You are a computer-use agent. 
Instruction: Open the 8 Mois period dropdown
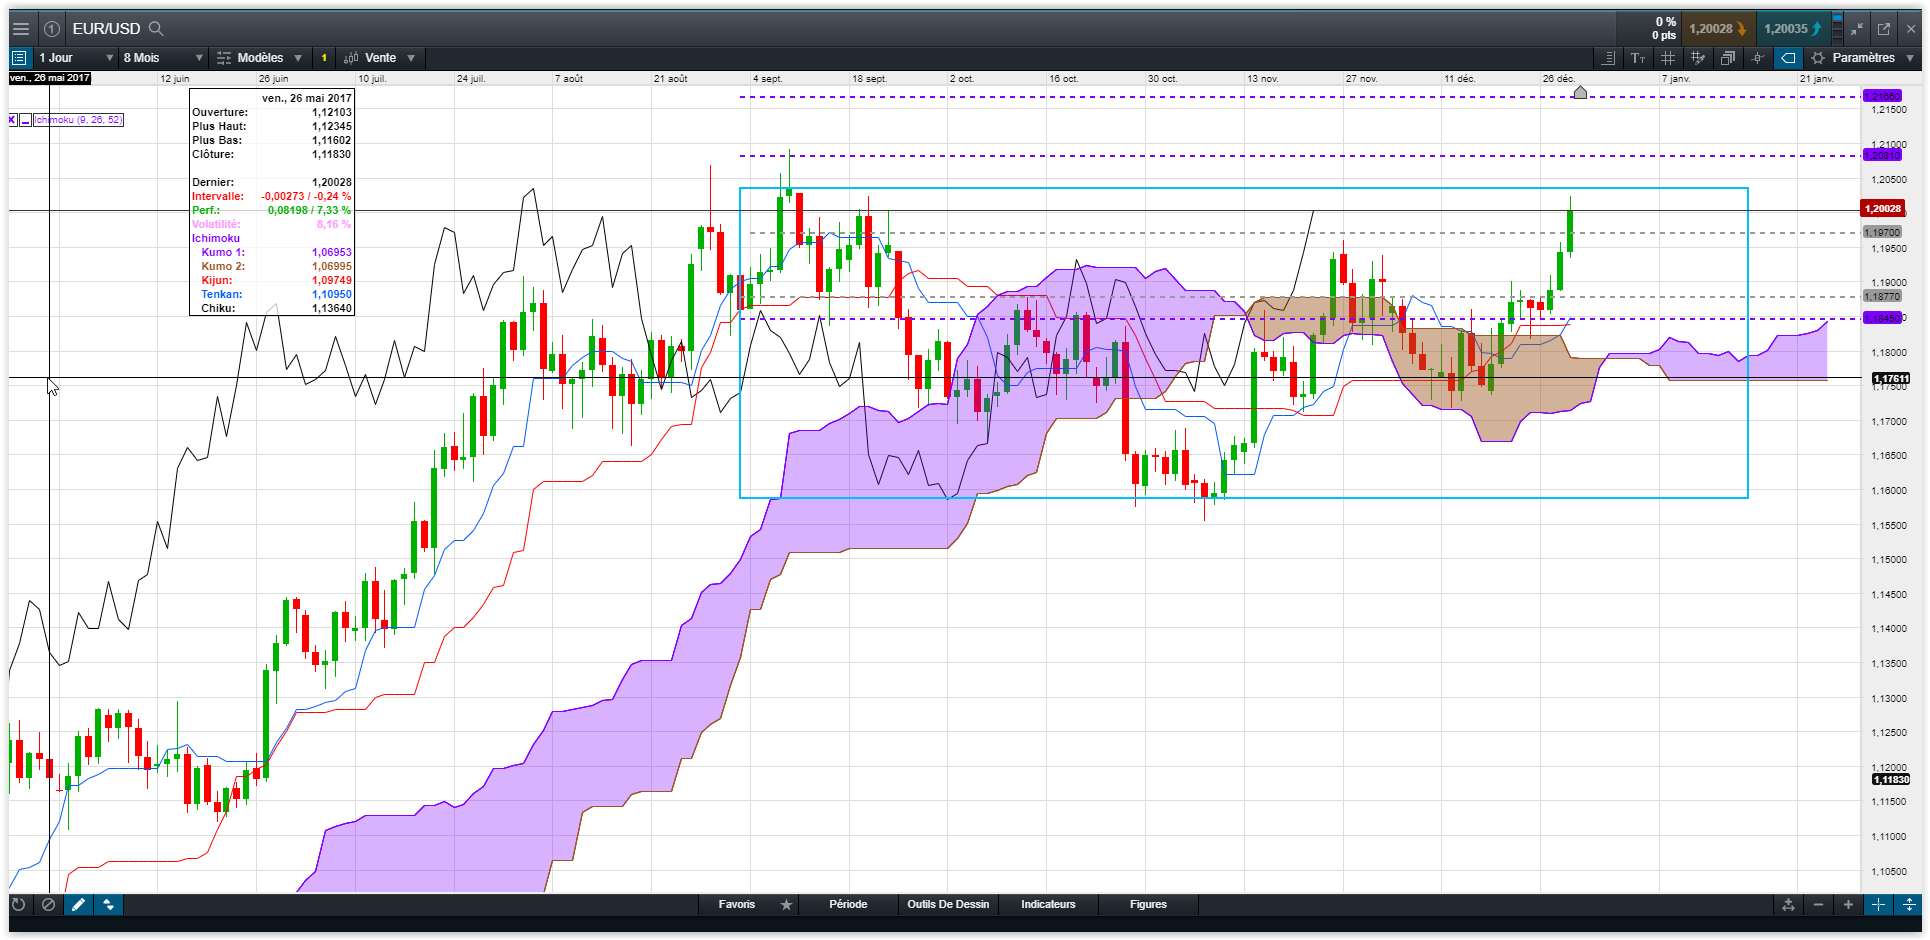click(163, 58)
